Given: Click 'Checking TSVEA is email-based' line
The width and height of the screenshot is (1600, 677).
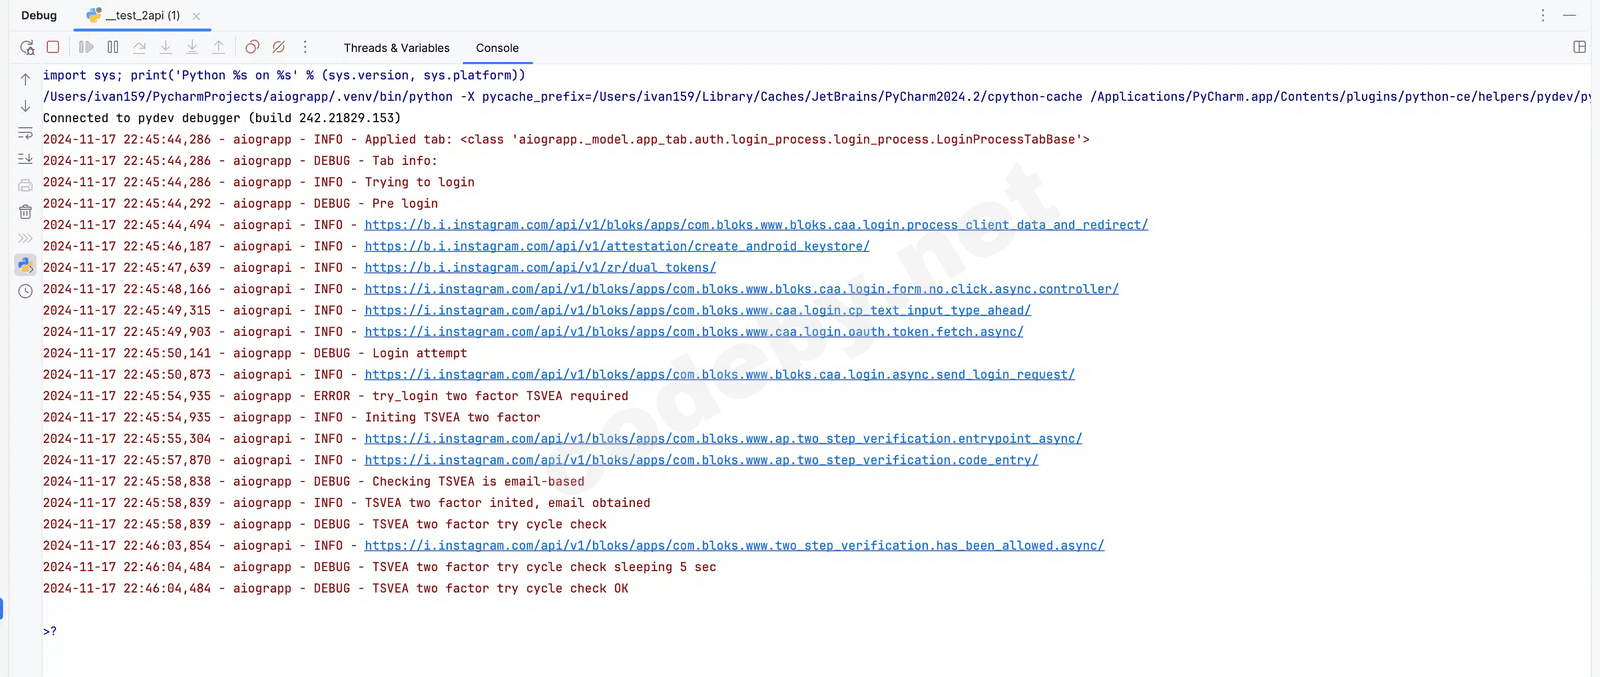Looking at the screenshot, I should (314, 482).
